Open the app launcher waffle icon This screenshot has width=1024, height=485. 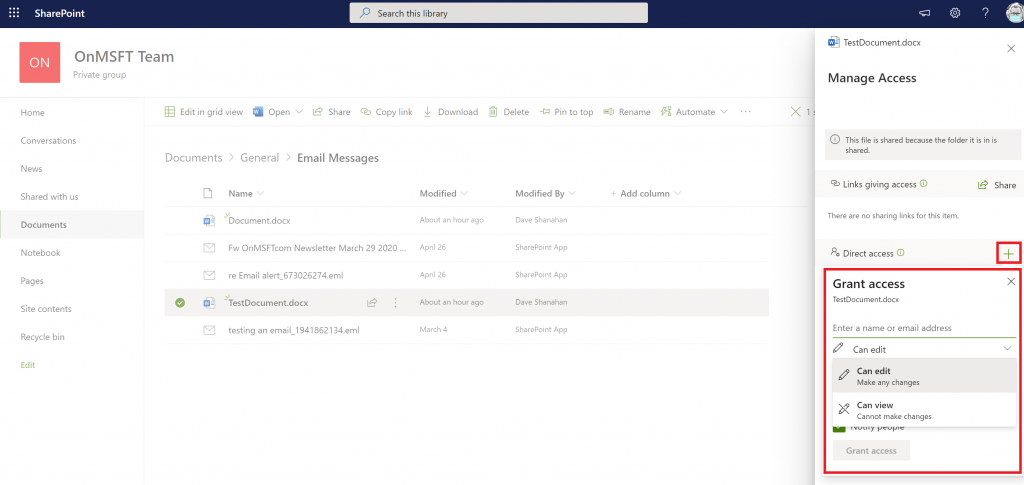14,13
